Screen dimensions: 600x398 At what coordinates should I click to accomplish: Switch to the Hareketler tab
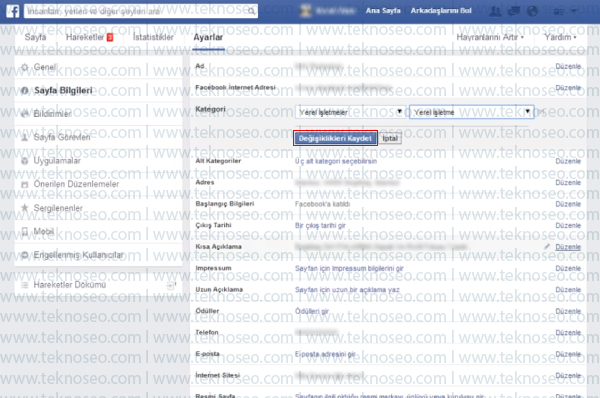coord(85,37)
